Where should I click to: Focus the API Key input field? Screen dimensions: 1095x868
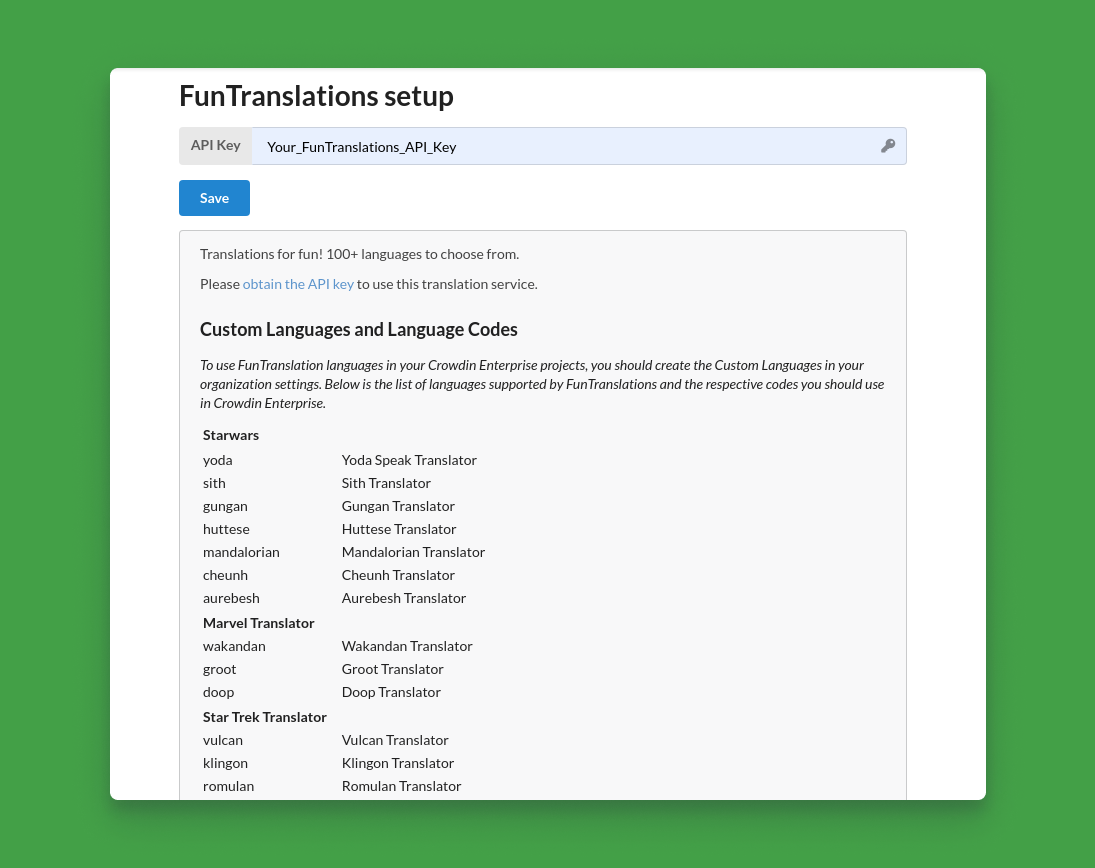click(x=579, y=146)
